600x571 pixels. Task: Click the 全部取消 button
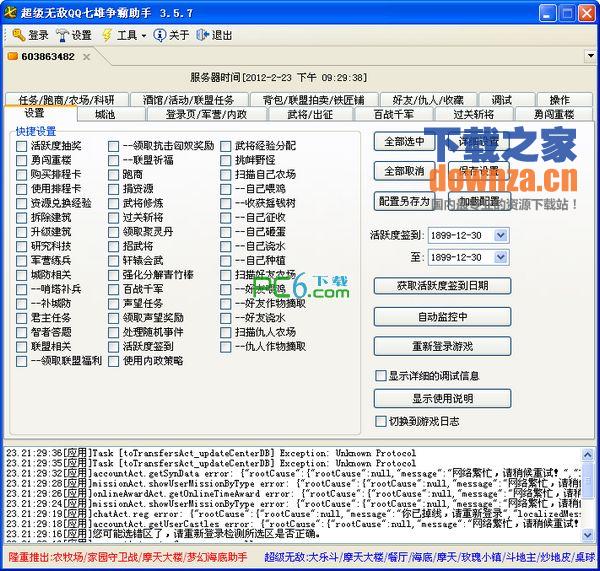click(x=404, y=171)
